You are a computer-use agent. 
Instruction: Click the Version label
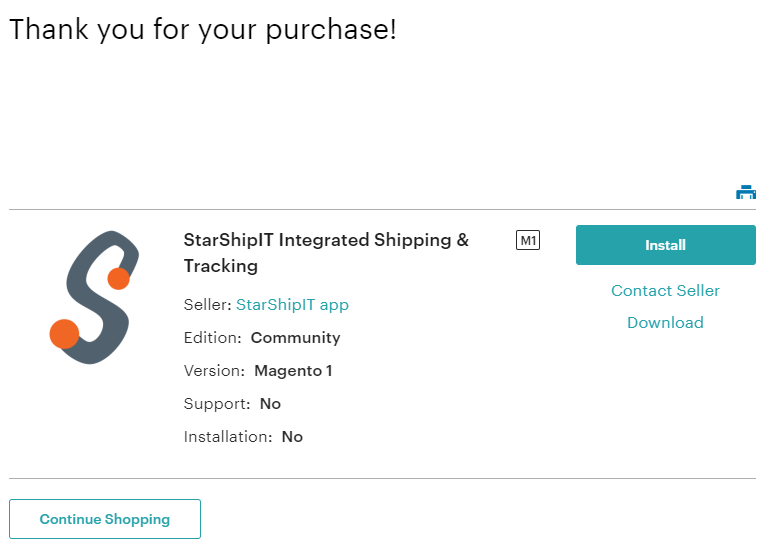click(x=214, y=371)
